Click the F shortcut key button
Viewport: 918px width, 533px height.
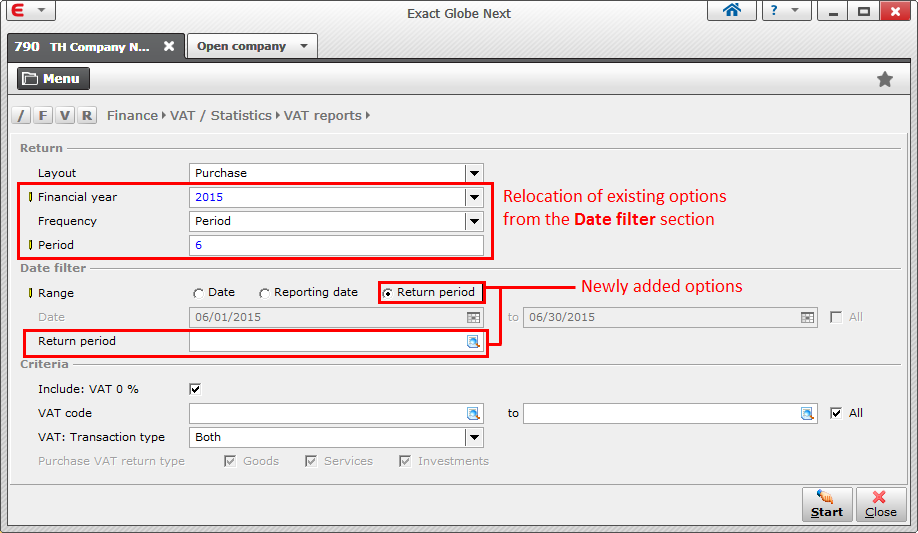coord(43,115)
